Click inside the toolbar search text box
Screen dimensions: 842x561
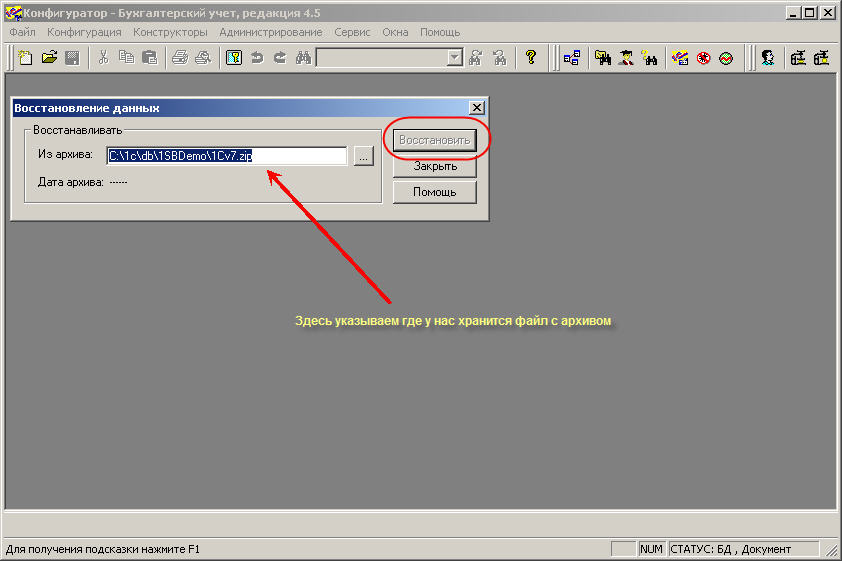pos(382,57)
